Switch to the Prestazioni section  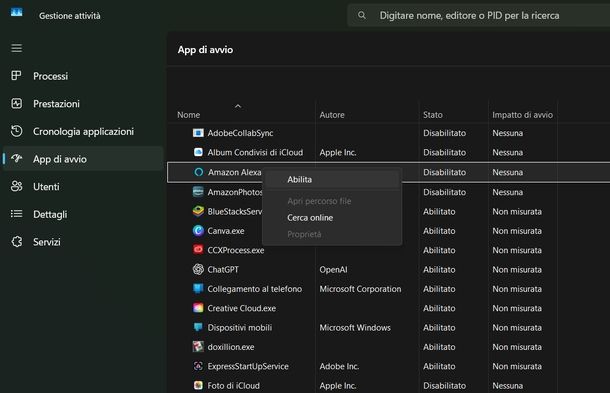click(x=83, y=104)
